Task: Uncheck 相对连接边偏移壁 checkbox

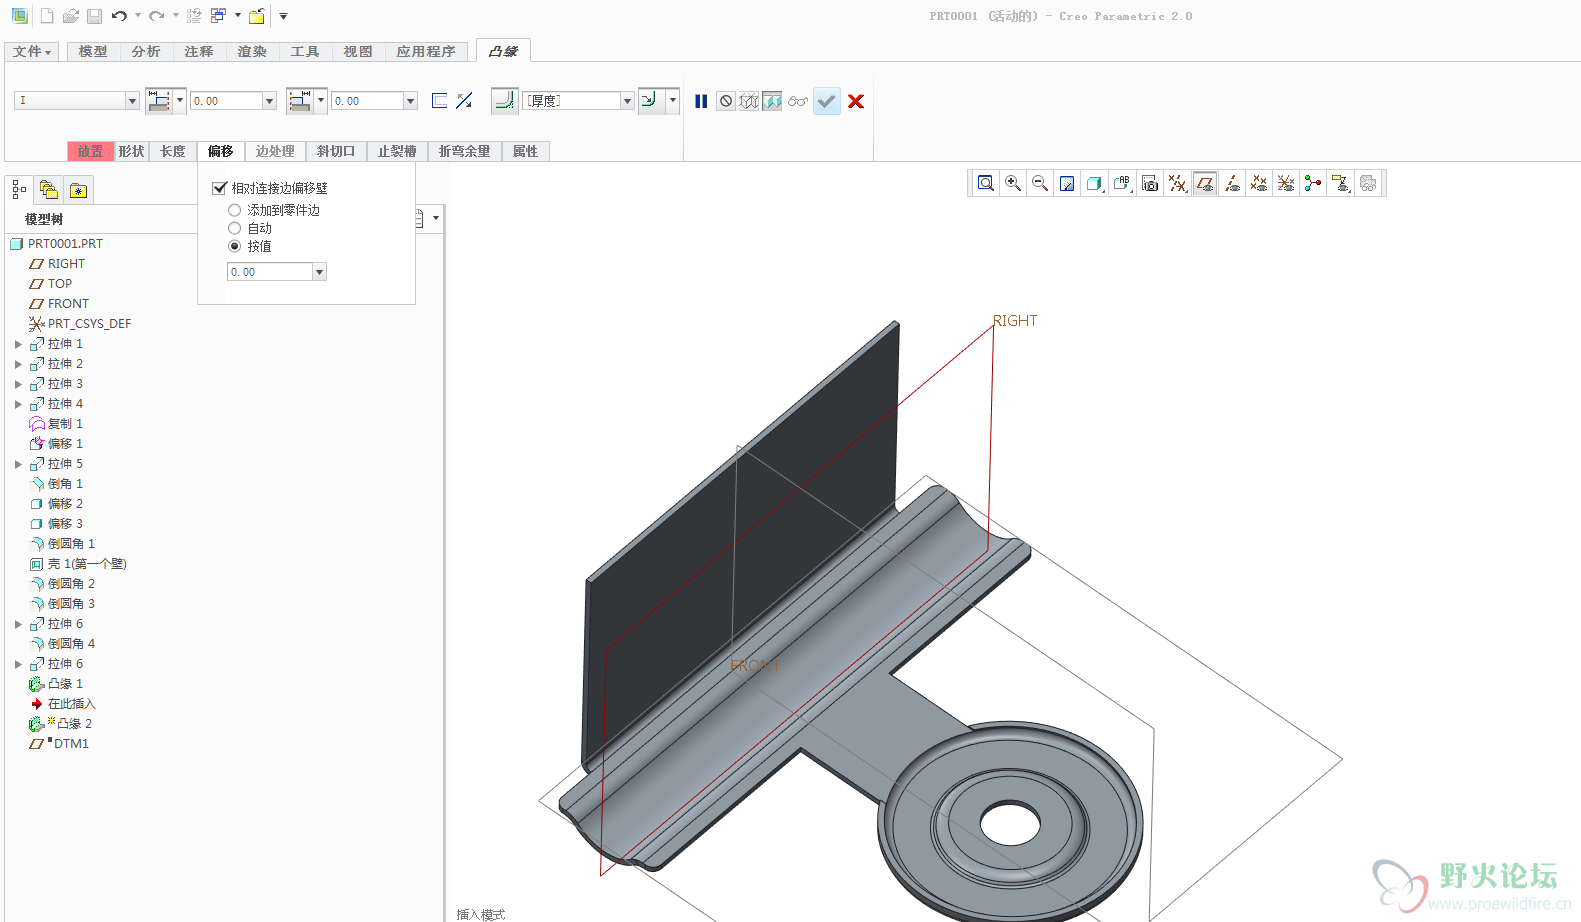Action: point(220,188)
